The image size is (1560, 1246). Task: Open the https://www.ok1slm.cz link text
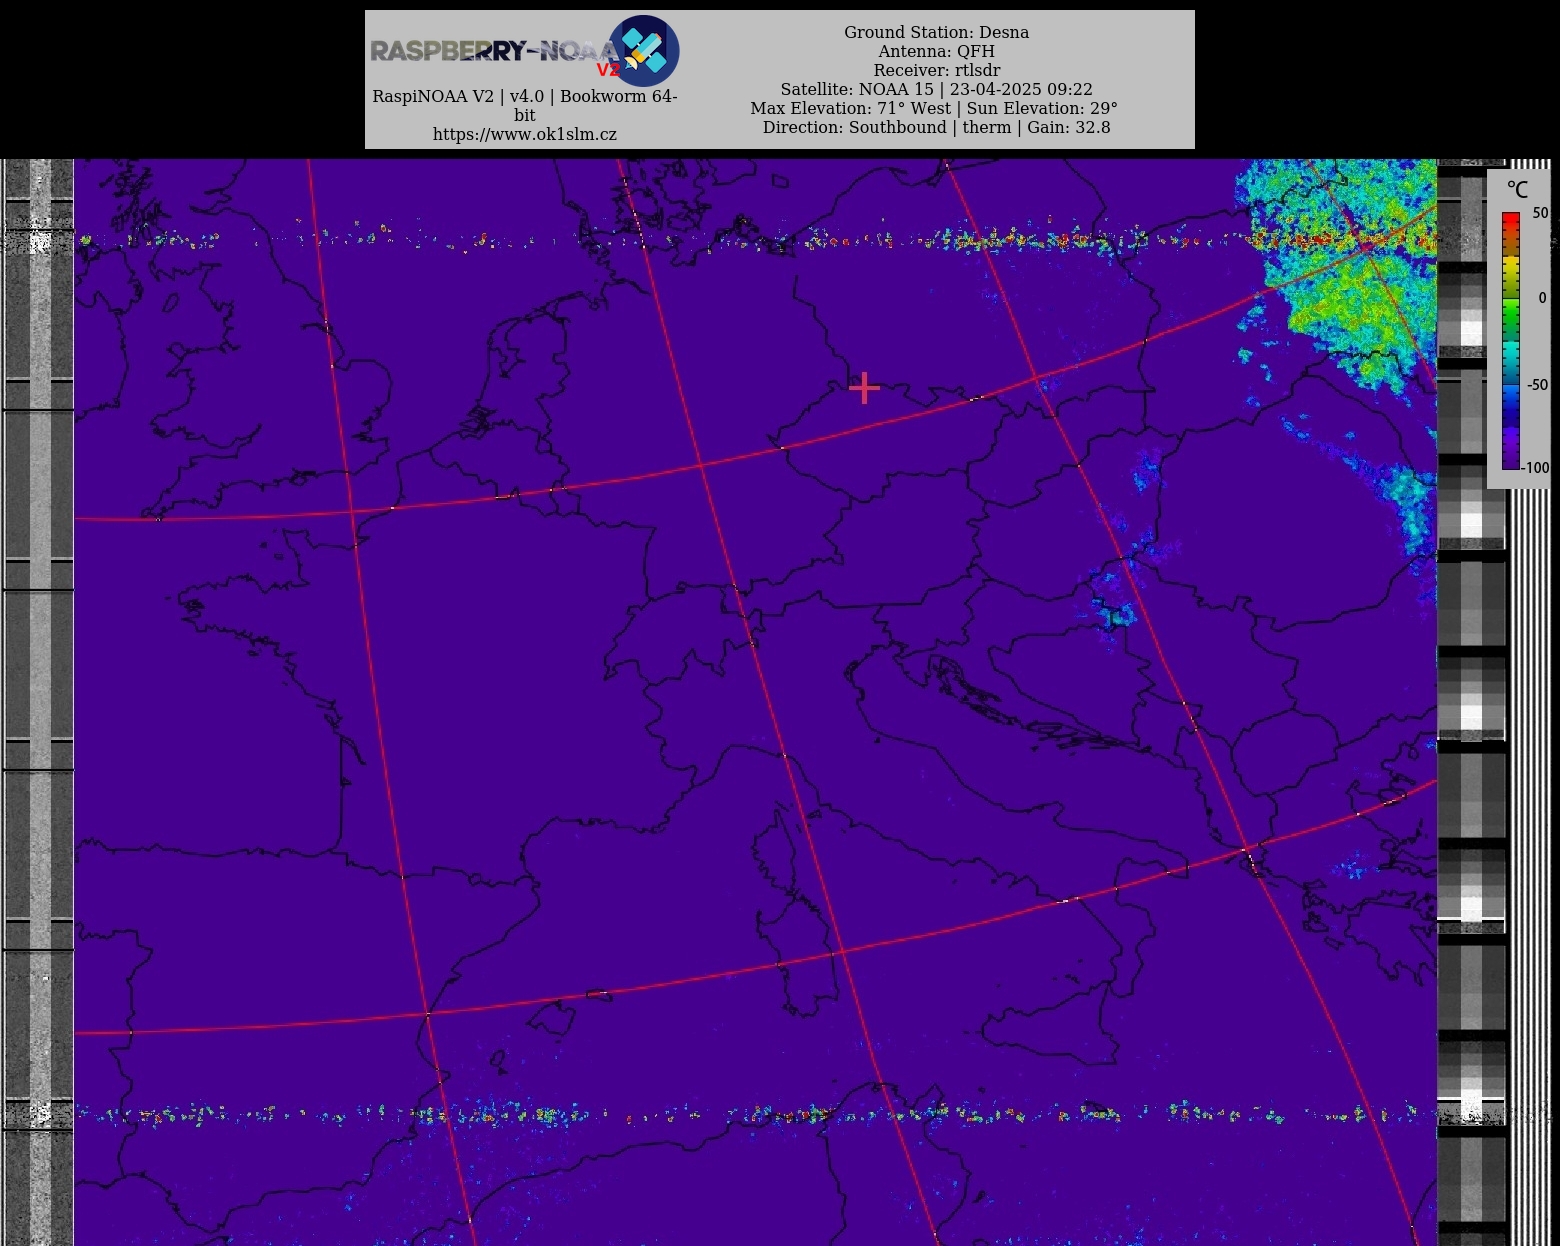525,134
